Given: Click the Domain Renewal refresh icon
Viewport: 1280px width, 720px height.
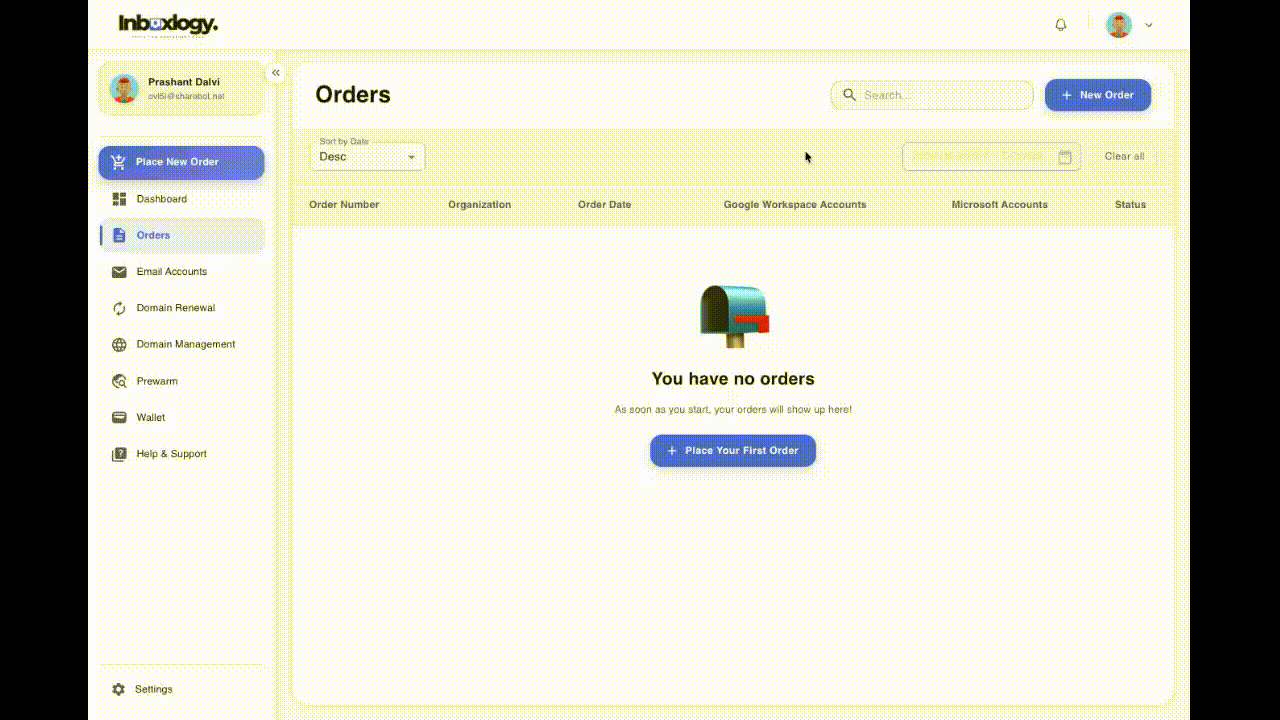Looking at the screenshot, I should point(119,308).
